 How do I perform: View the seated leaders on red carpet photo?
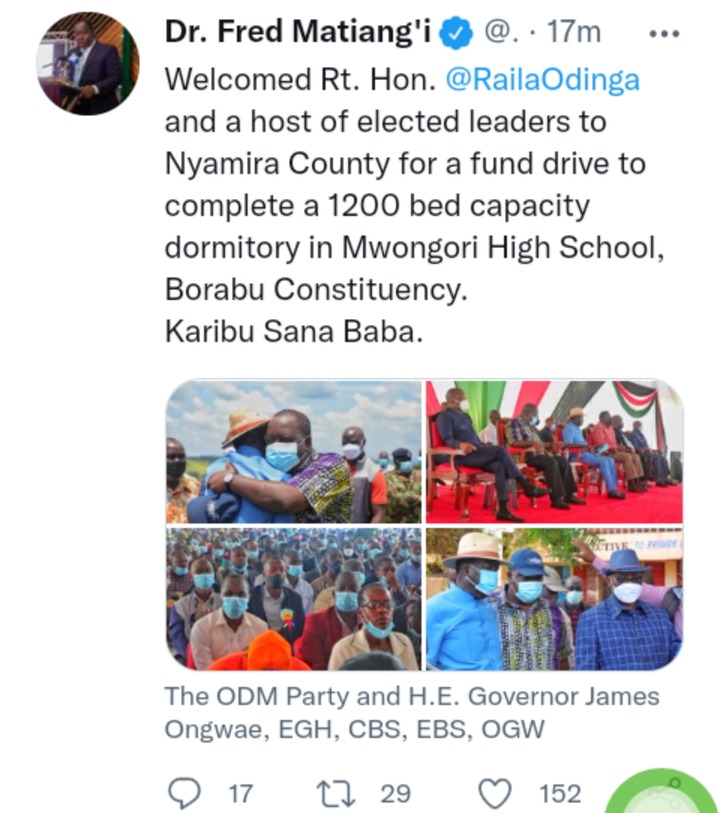554,452
